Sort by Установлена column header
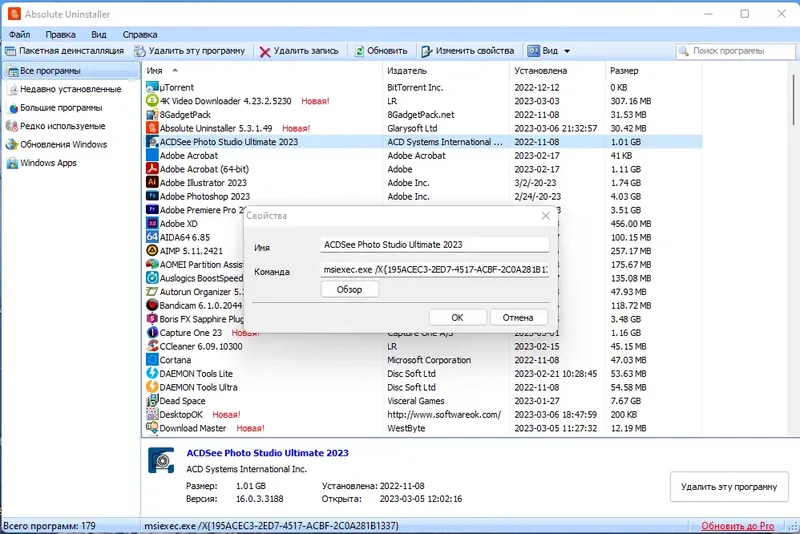The image size is (800, 534). (x=557, y=71)
